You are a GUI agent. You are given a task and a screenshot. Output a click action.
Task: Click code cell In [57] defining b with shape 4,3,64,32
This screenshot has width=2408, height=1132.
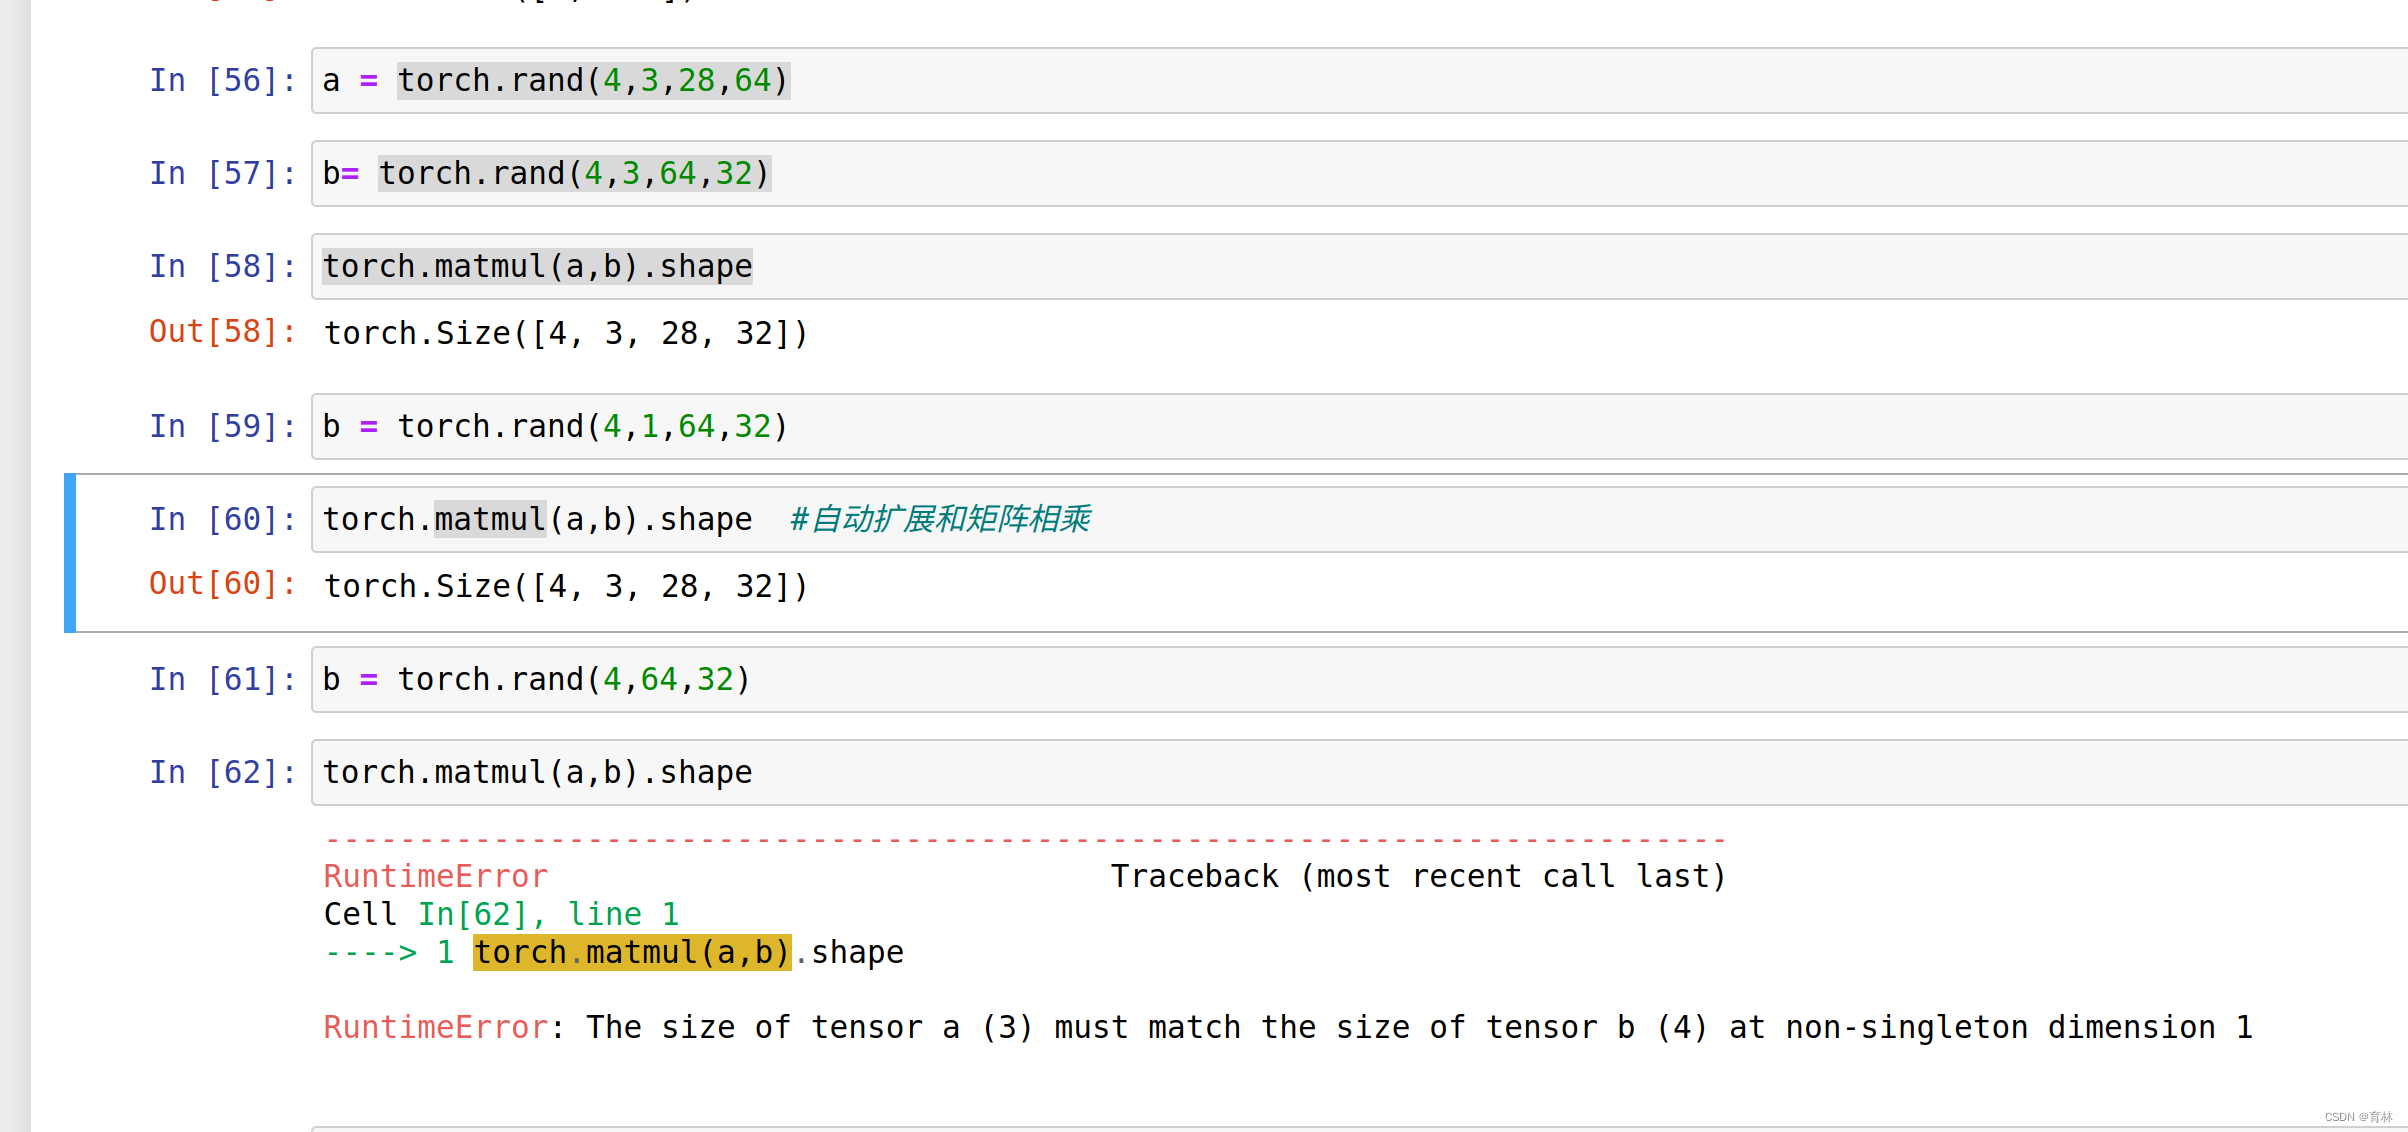point(1360,173)
